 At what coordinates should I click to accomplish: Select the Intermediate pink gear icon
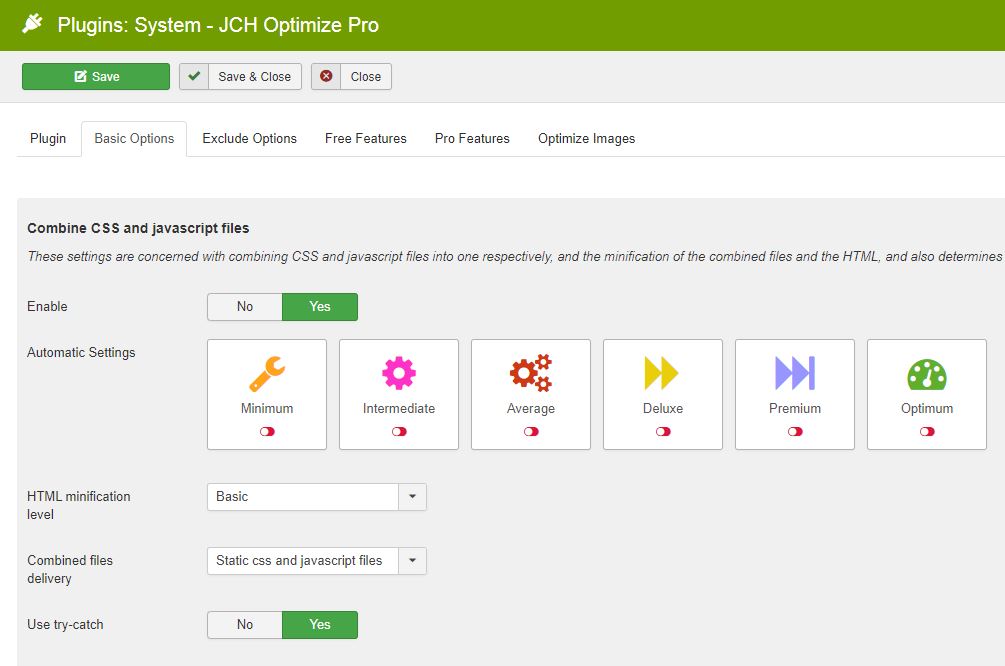point(399,373)
